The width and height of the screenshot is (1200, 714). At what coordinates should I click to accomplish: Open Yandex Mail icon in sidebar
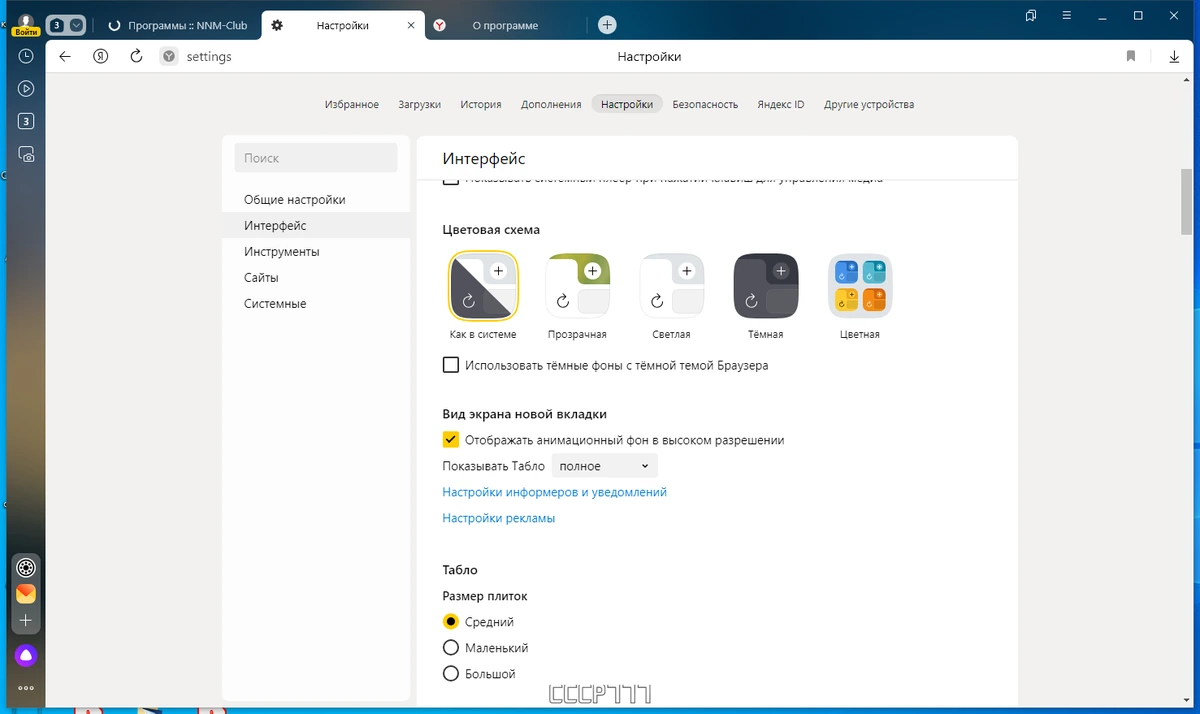pos(26,594)
